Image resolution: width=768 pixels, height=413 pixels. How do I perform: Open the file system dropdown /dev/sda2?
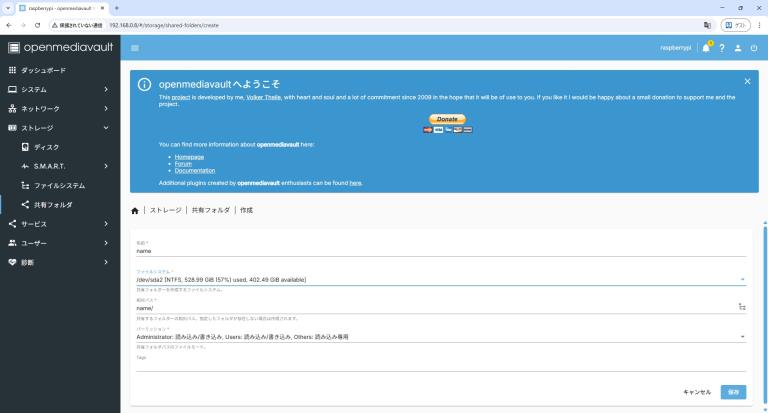pos(441,279)
